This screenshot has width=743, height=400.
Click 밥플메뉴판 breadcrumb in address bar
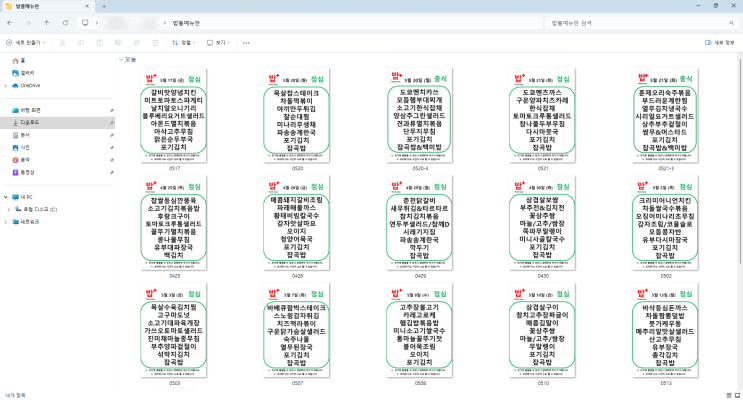186,23
